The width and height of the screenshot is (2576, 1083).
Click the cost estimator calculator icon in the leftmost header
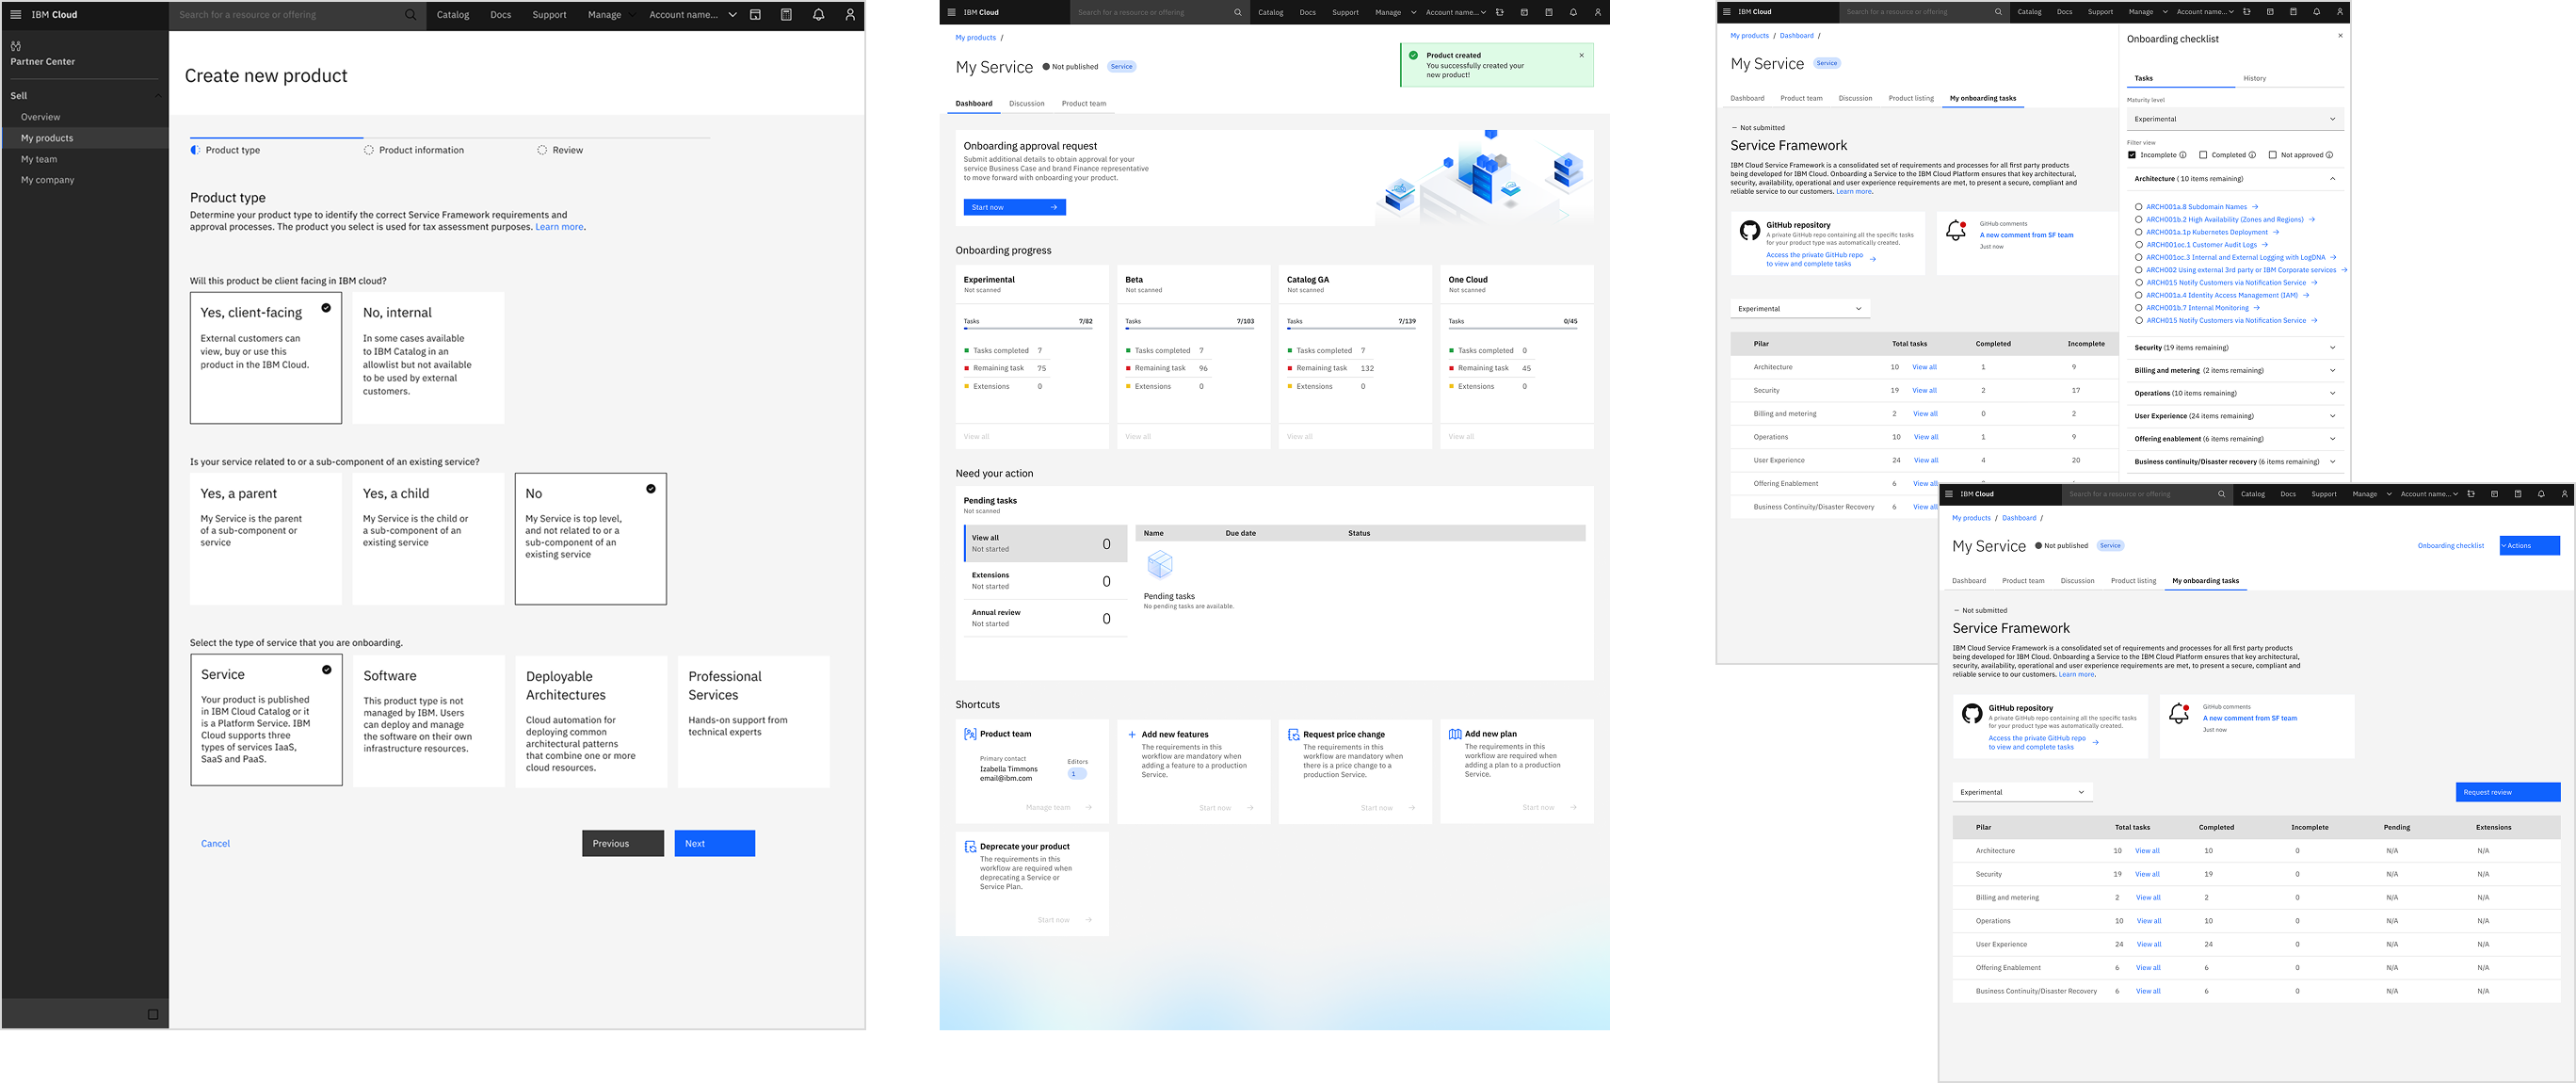tap(786, 15)
